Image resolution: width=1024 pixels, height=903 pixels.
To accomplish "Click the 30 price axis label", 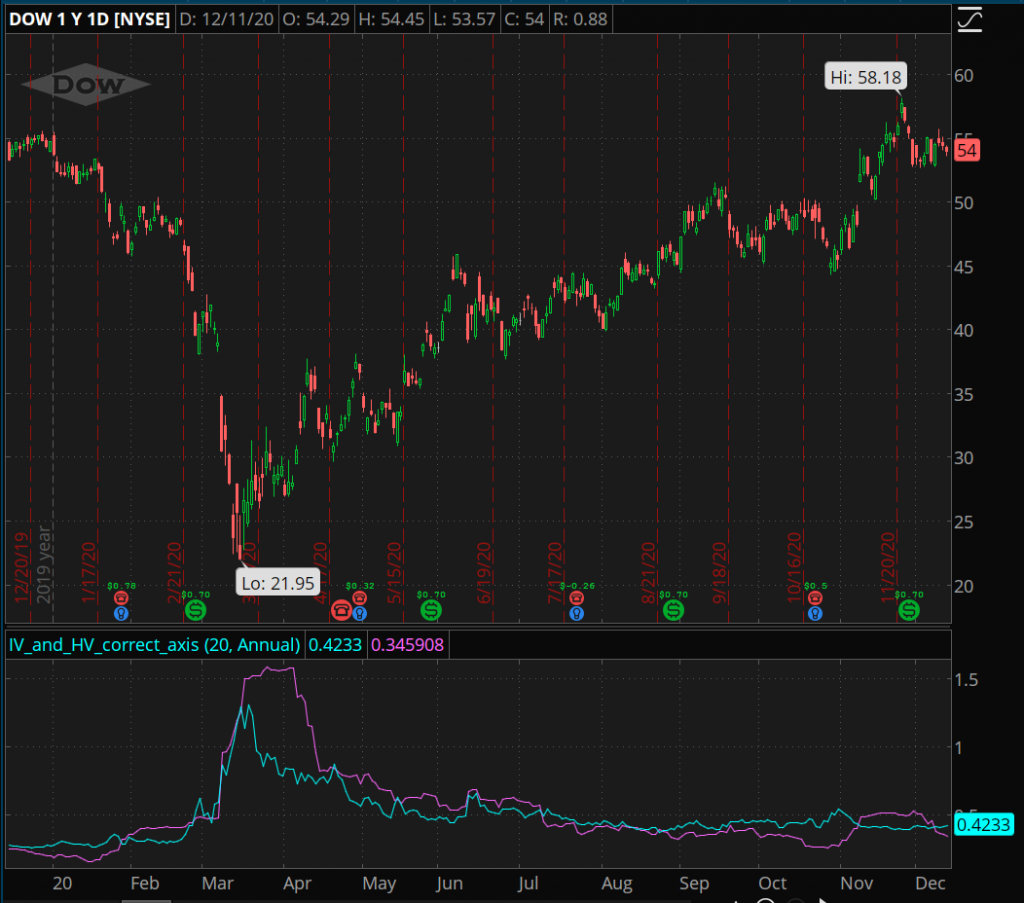I will [964, 458].
